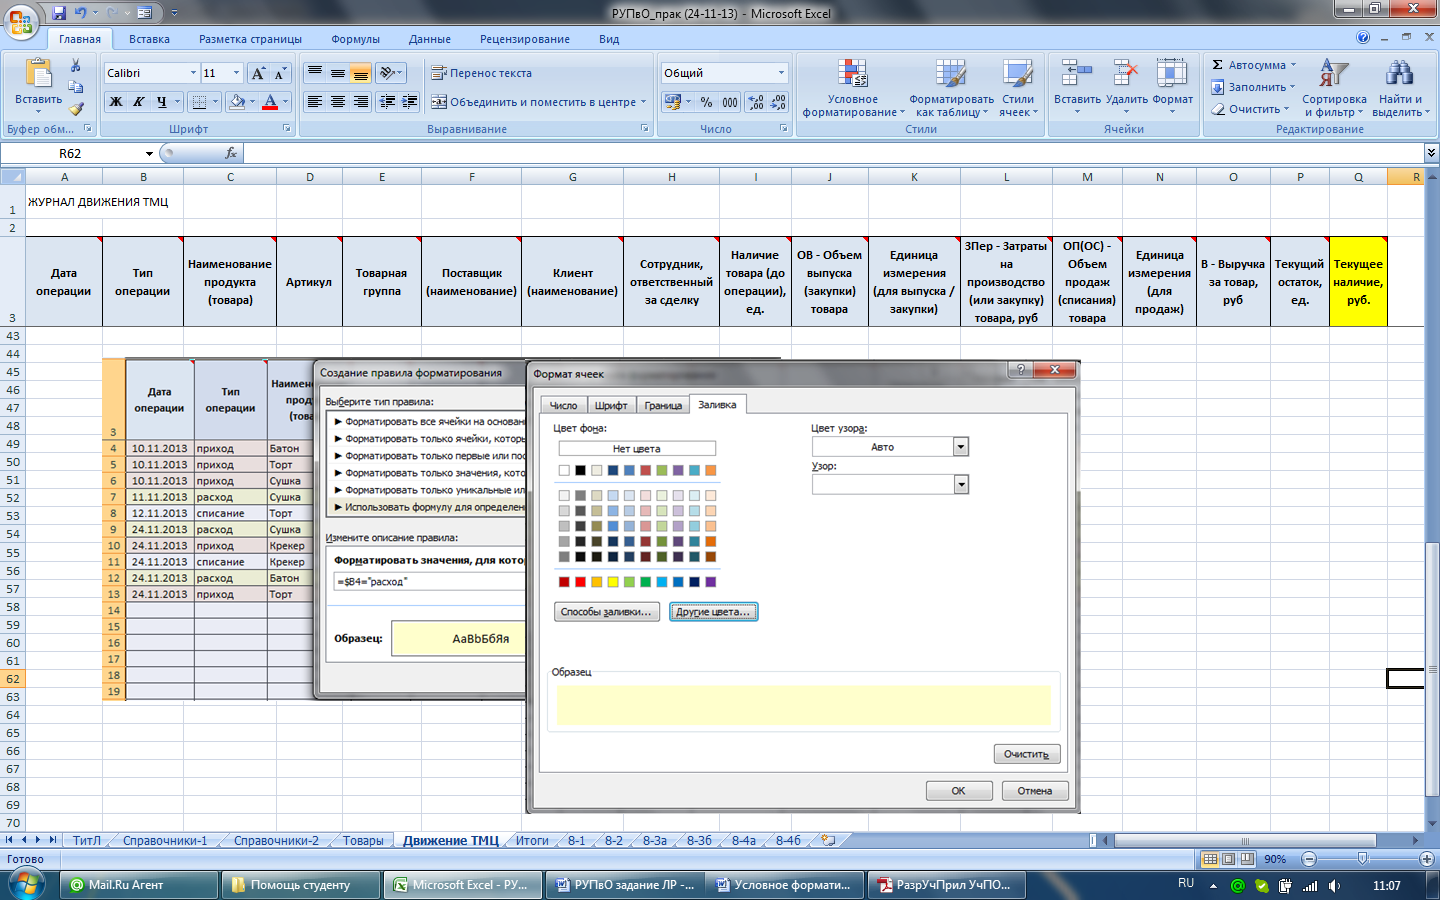Adjust the zoom slider in status bar
This screenshot has height=900, width=1440.
tap(1362, 859)
